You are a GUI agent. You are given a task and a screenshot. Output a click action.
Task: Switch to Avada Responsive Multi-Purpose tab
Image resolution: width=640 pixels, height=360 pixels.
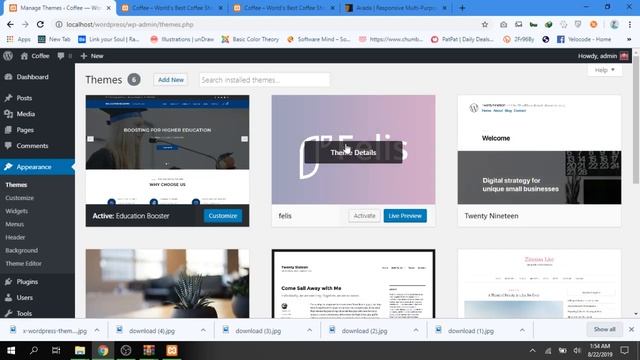coord(396,8)
